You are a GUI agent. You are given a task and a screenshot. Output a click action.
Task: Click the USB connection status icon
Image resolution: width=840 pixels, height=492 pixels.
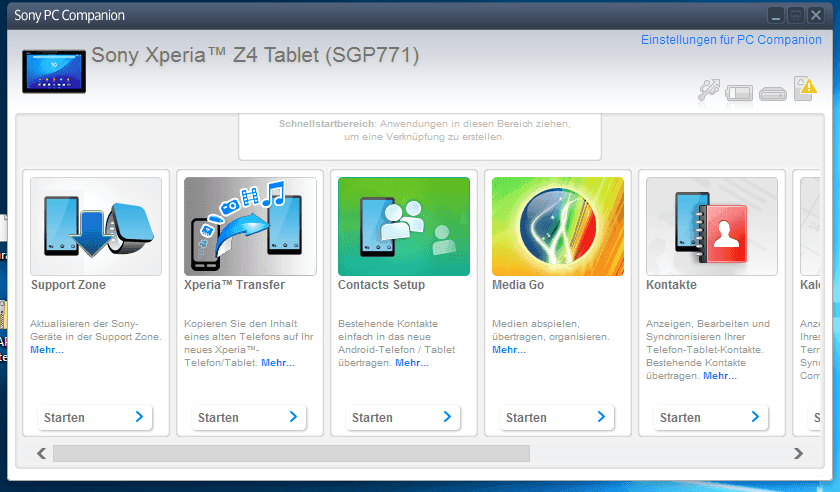point(709,90)
